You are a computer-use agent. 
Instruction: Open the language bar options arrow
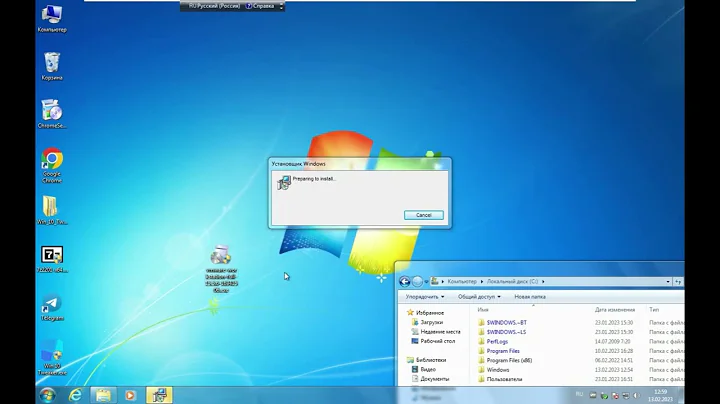click(281, 6)
